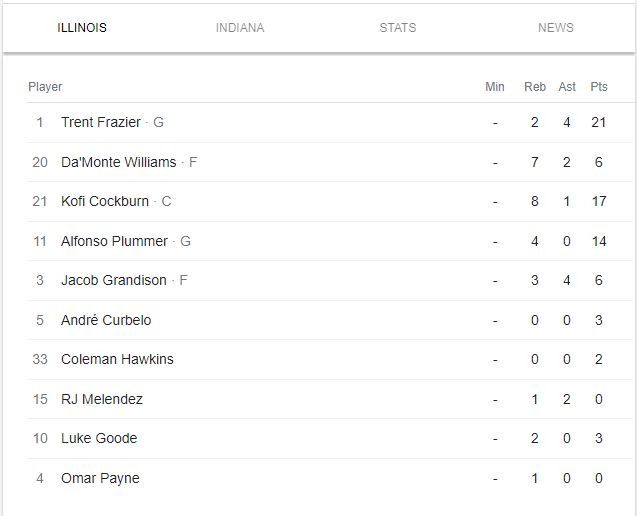This screenshot has width=637, height=516.
Task: Select the News tab
Action: pos(556,28)
